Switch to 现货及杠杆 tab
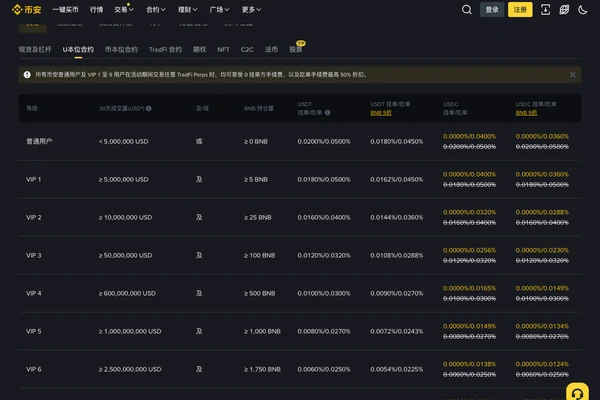The width and height of the screenshot is (600, 400). [35, 49]
